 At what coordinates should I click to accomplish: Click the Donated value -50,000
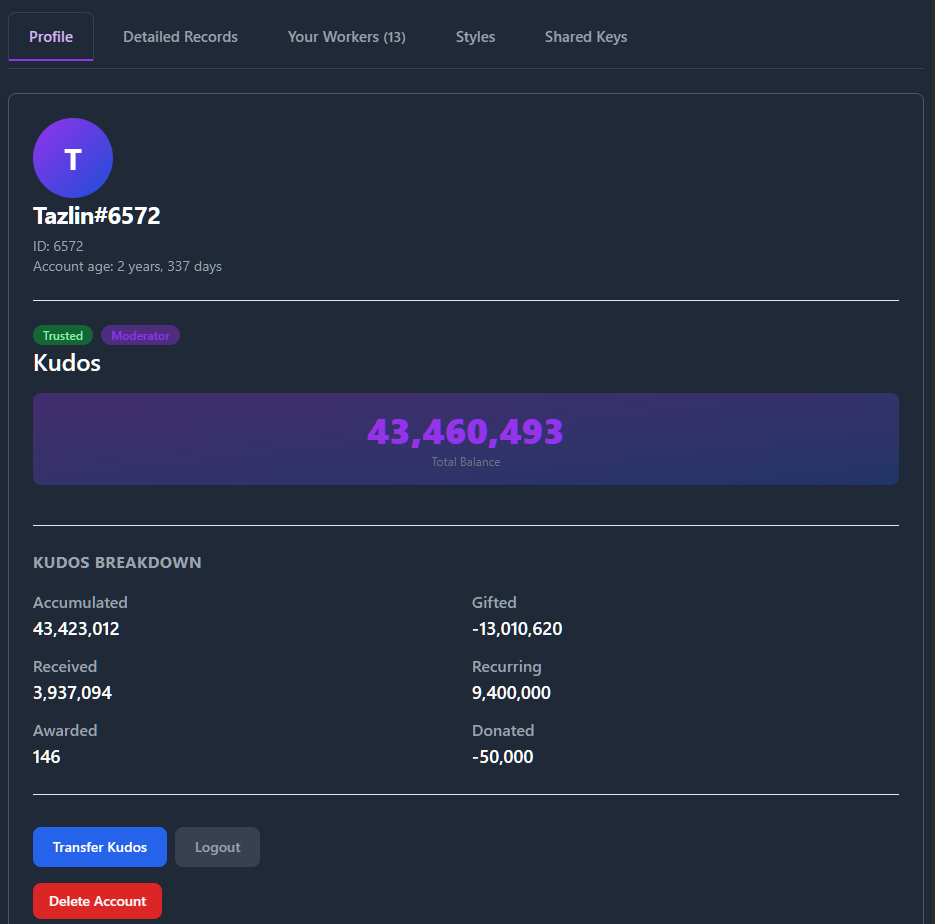pyautogui.click(x=502, y=757)
